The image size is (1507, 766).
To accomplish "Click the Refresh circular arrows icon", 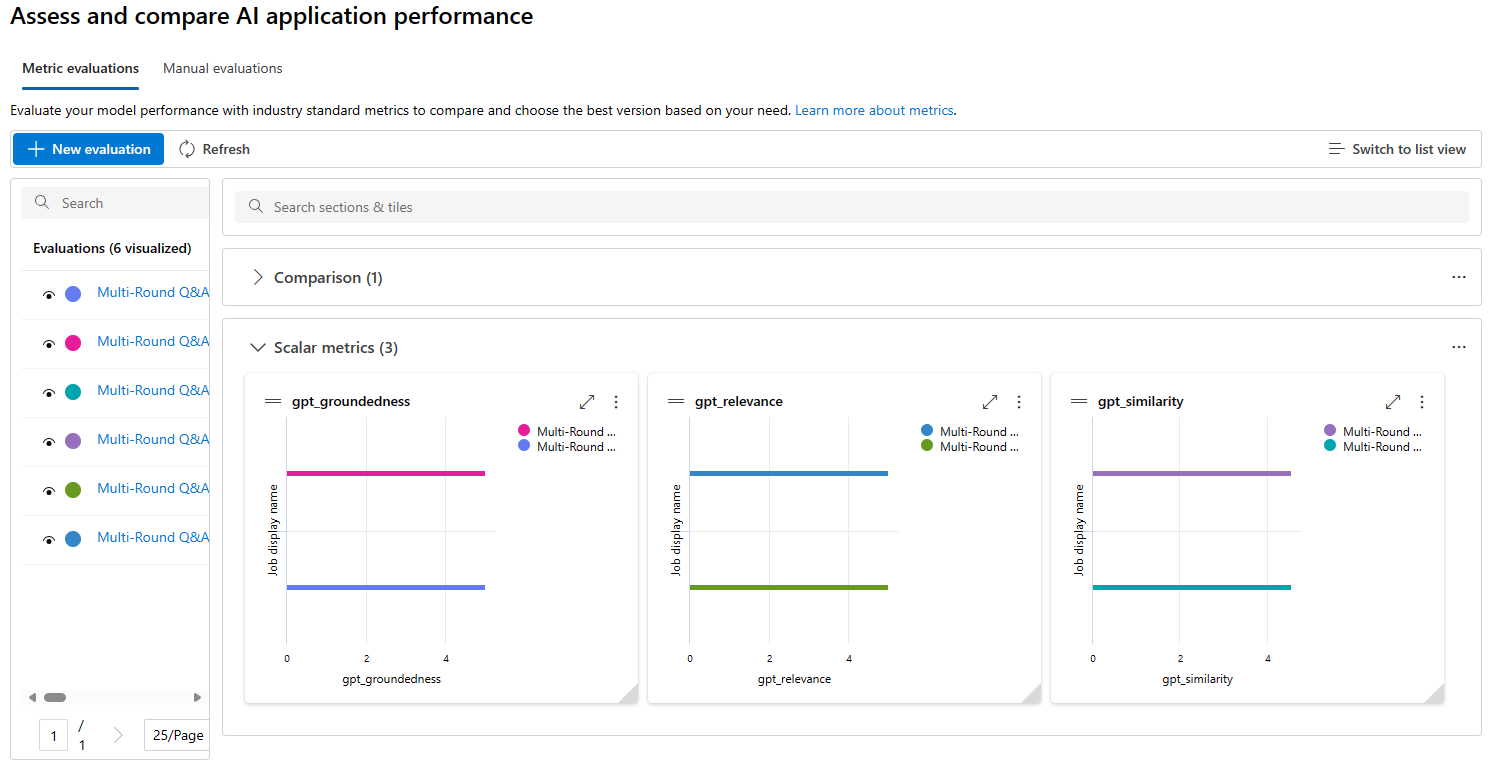I will click(x=187, y=149).
